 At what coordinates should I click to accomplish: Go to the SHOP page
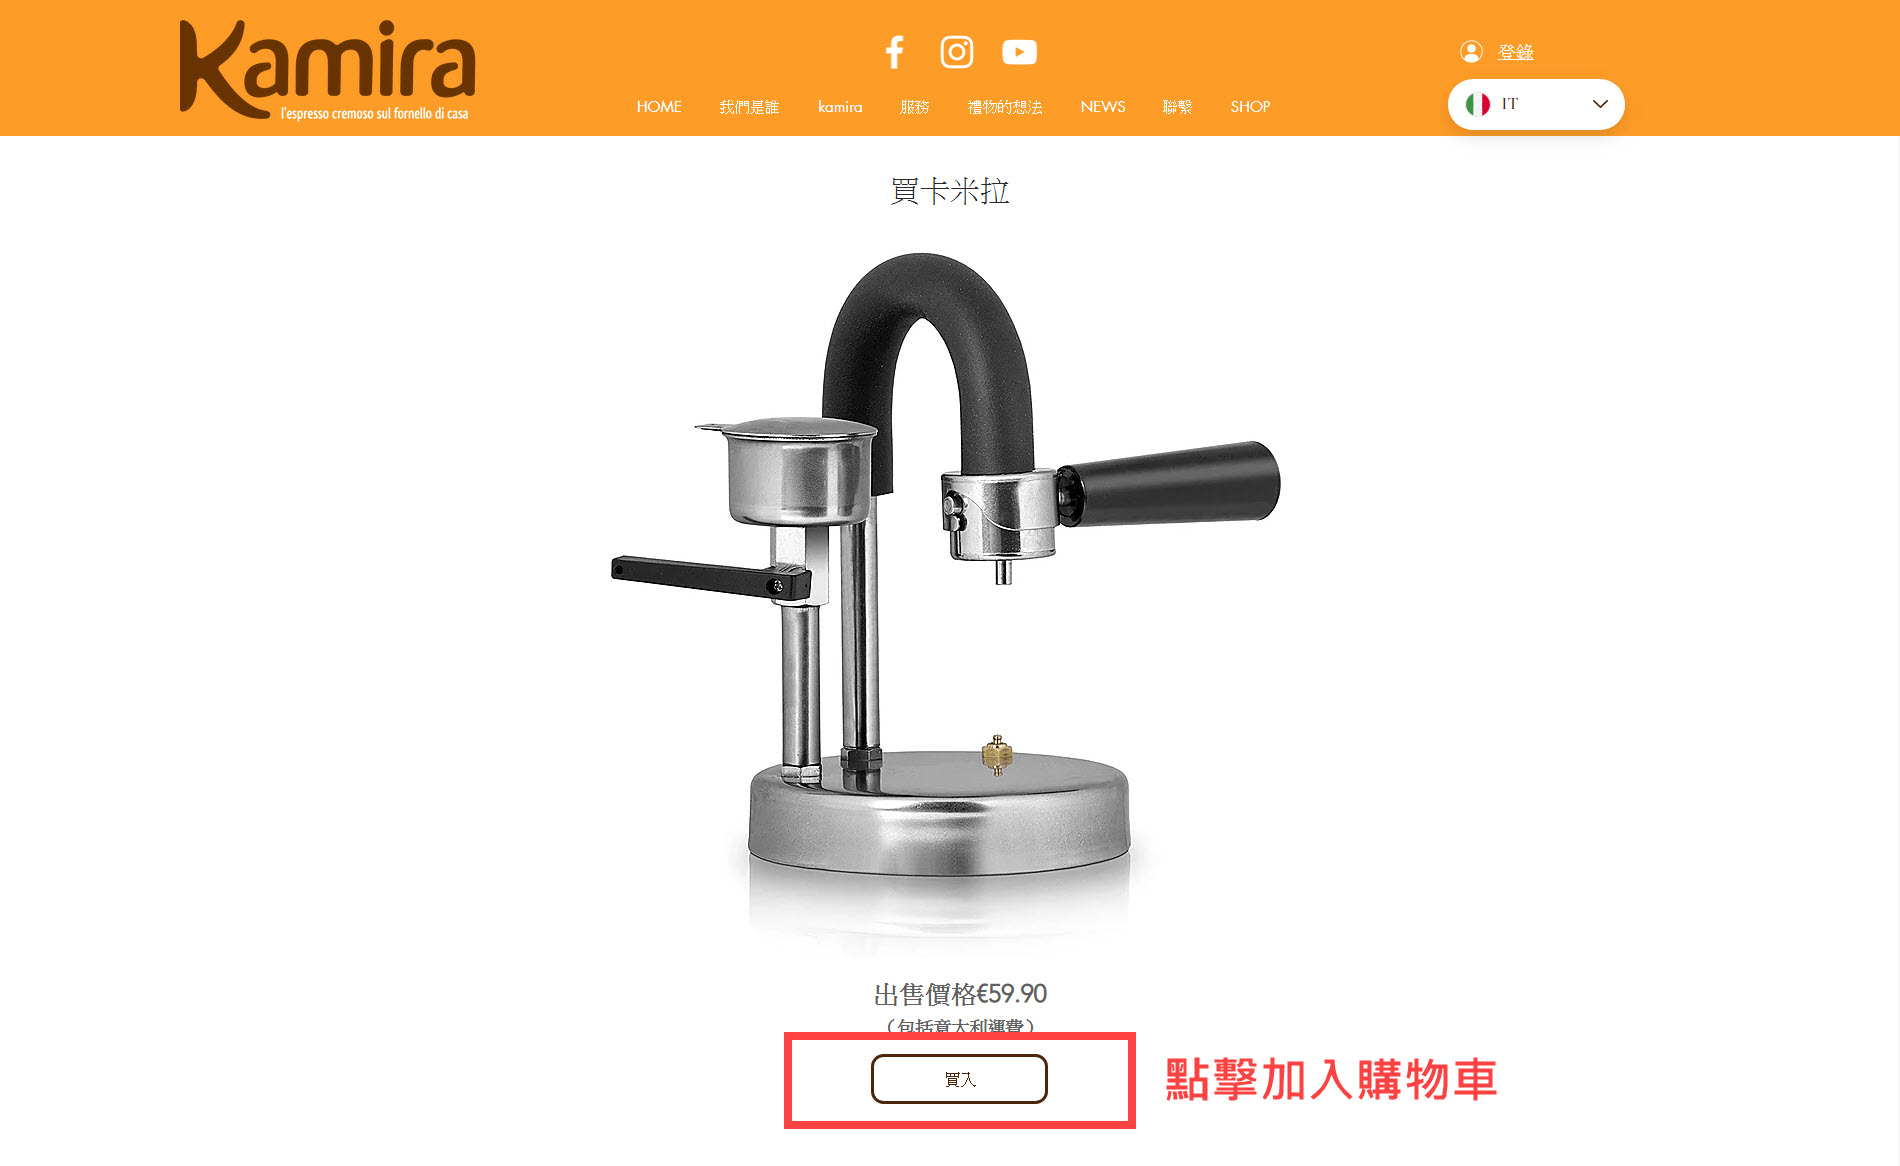click(1250, 107)
